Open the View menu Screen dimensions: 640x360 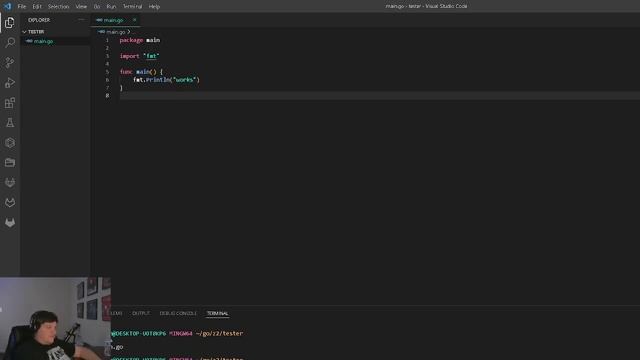click(x=81, y=7)
